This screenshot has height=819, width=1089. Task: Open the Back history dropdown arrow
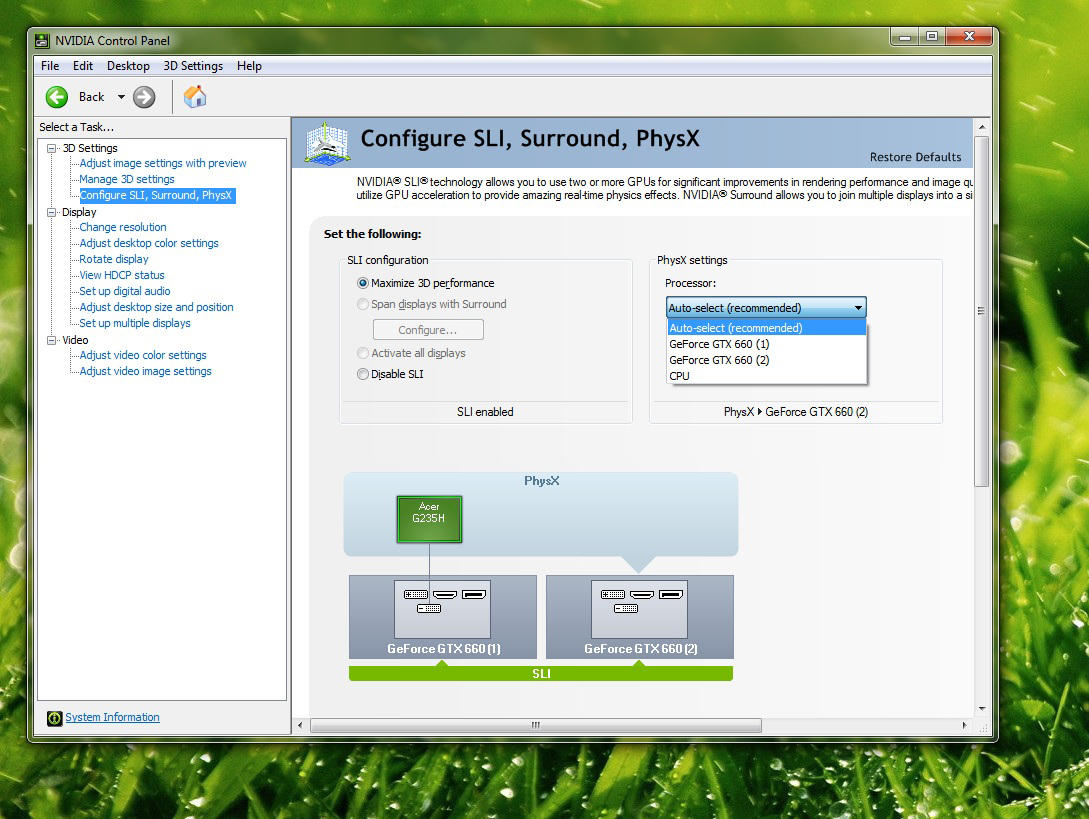[121, 97]
